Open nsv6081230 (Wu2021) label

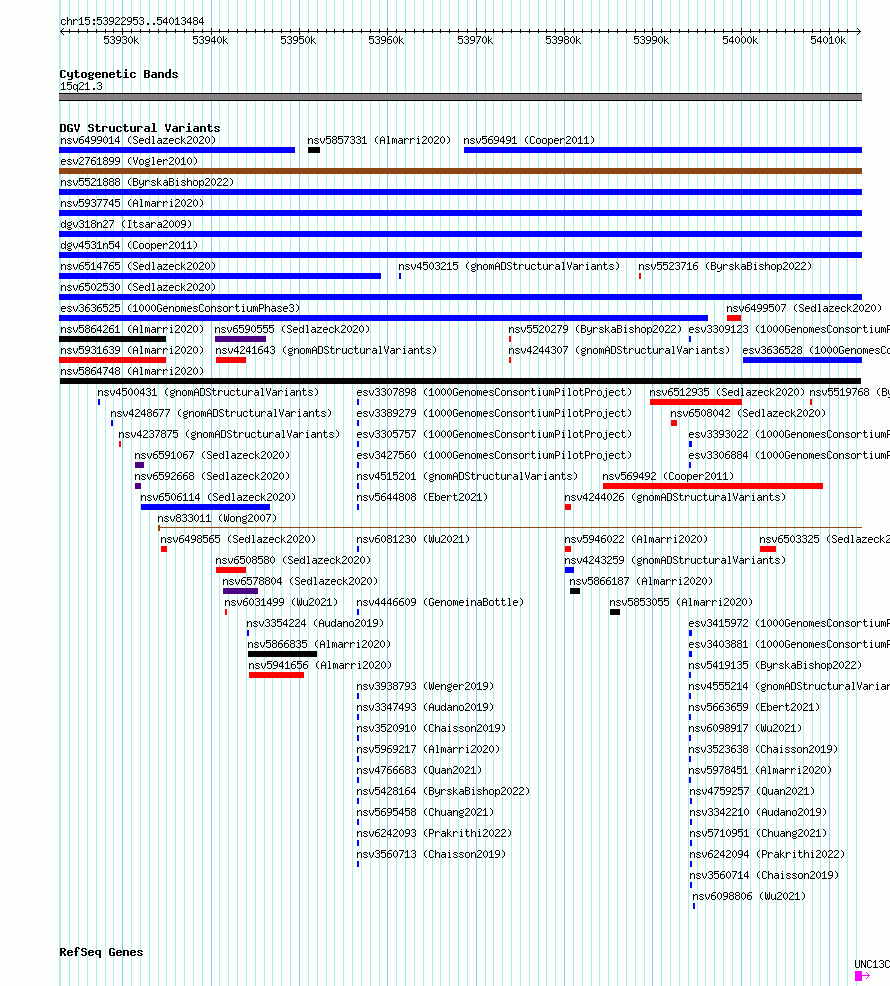point(413,539)
